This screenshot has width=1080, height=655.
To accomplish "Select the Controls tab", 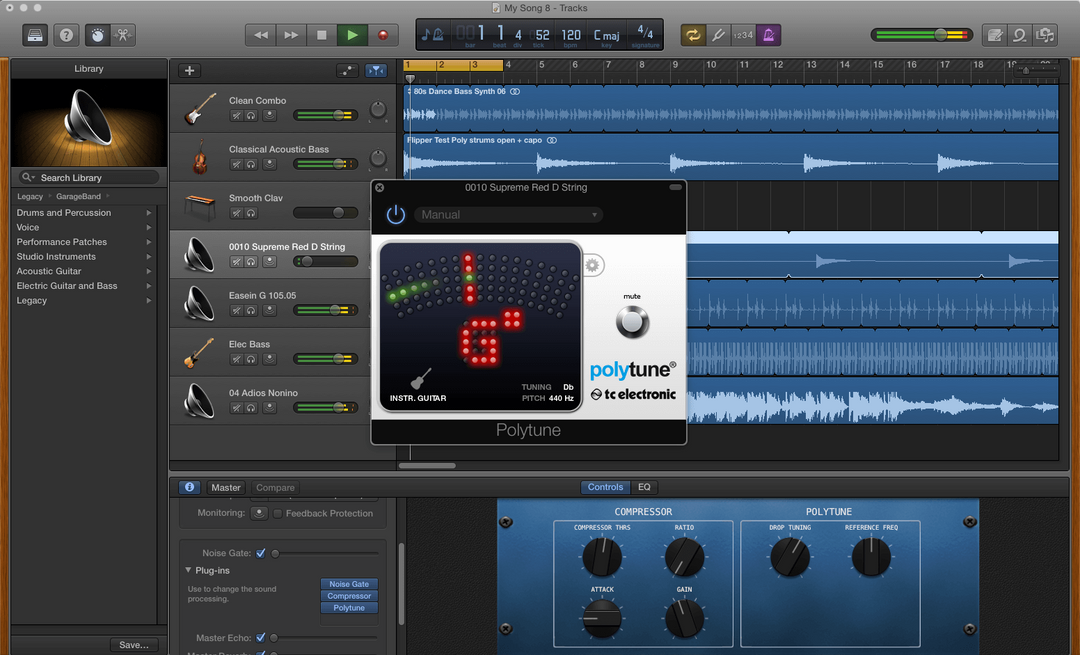I will click(605, 487).
